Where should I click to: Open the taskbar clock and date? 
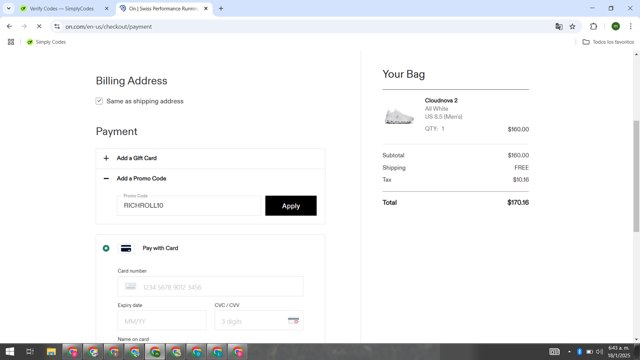619,352
